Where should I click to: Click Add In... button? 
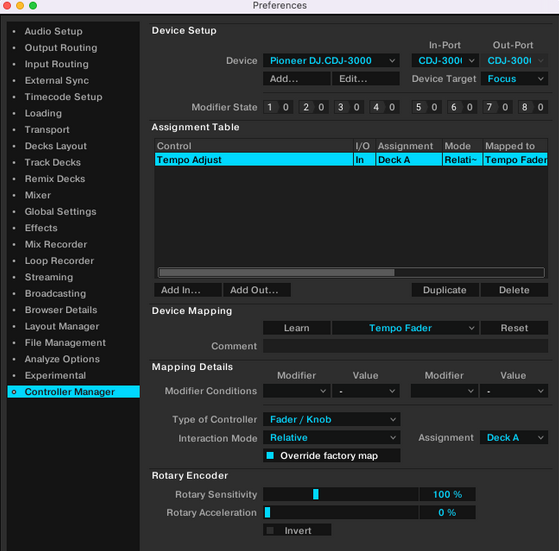[188, 290]
